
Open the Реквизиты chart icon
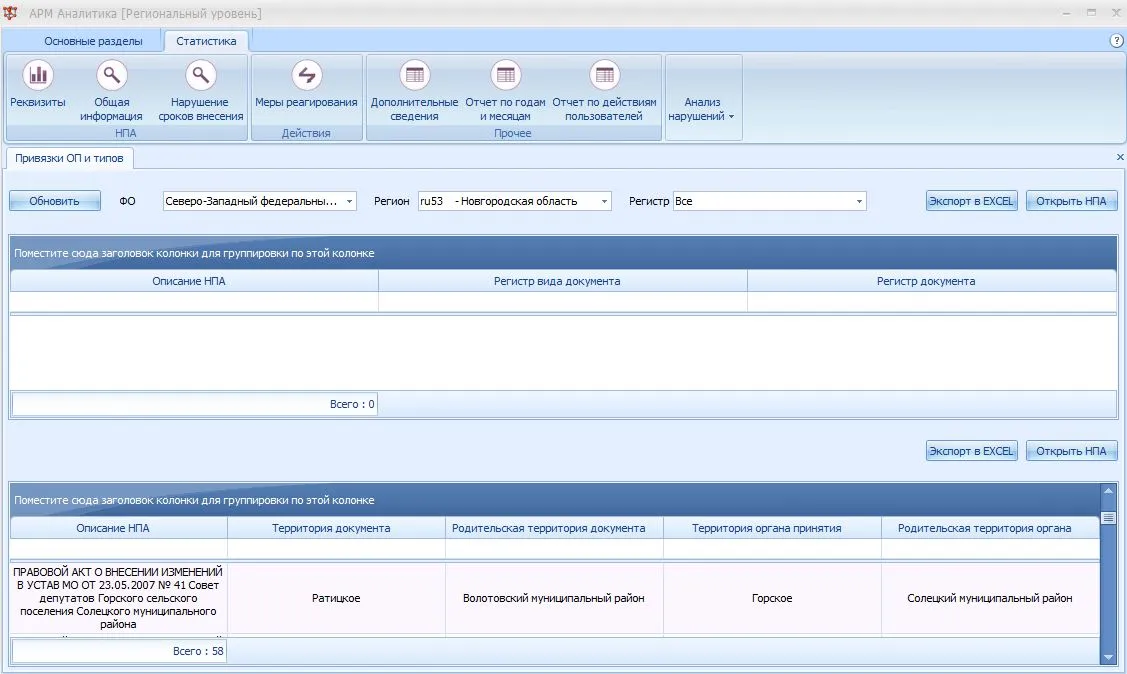click(38, 75)
